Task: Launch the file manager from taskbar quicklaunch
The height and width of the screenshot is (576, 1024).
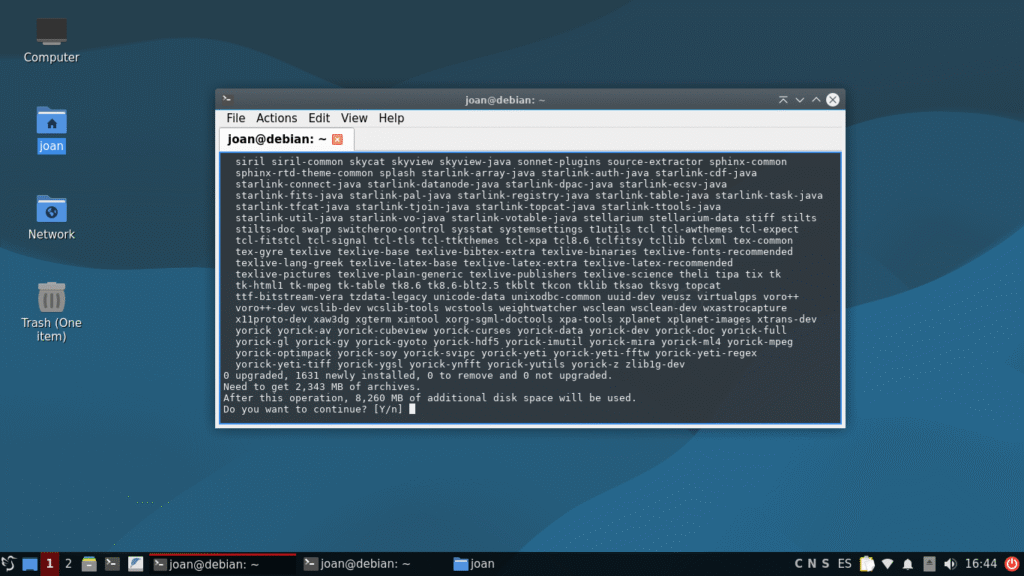Action: pos(89,564)
